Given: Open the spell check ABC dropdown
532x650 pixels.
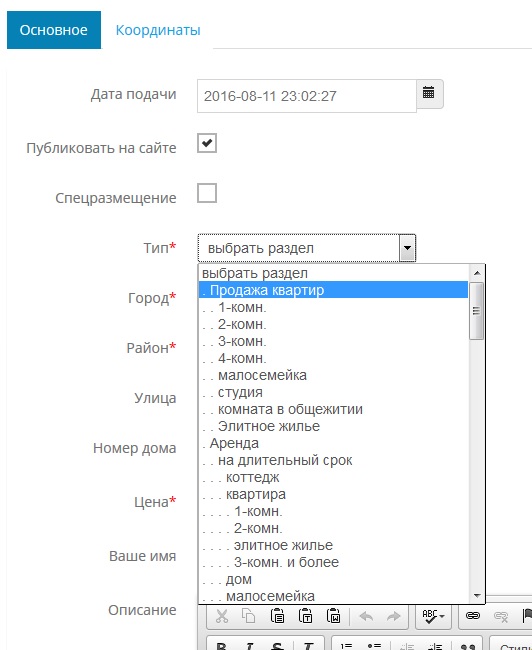Looking at the screenshot, I should (433, 616).
